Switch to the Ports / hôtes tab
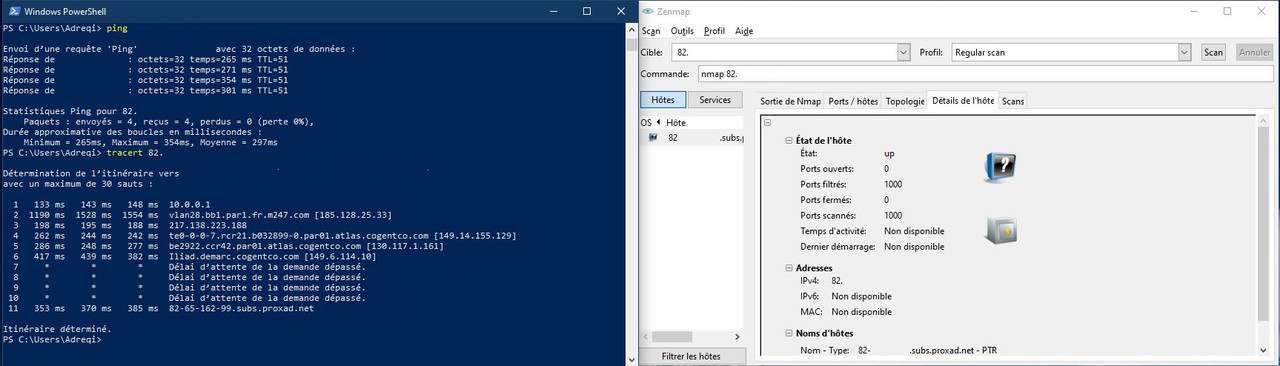The image size is (1280, 366). coord(853,101)
